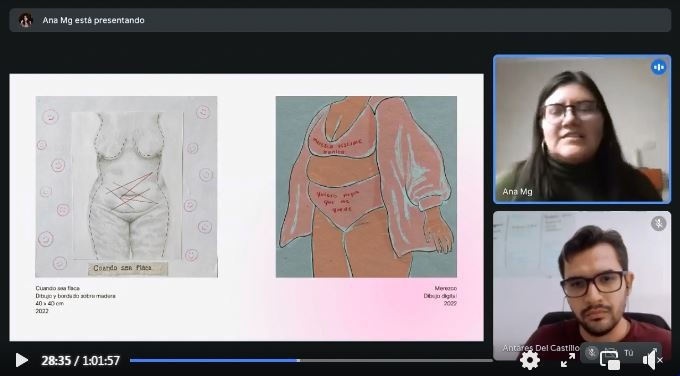Click the Ana Mg name label

[x=517, y=191]
